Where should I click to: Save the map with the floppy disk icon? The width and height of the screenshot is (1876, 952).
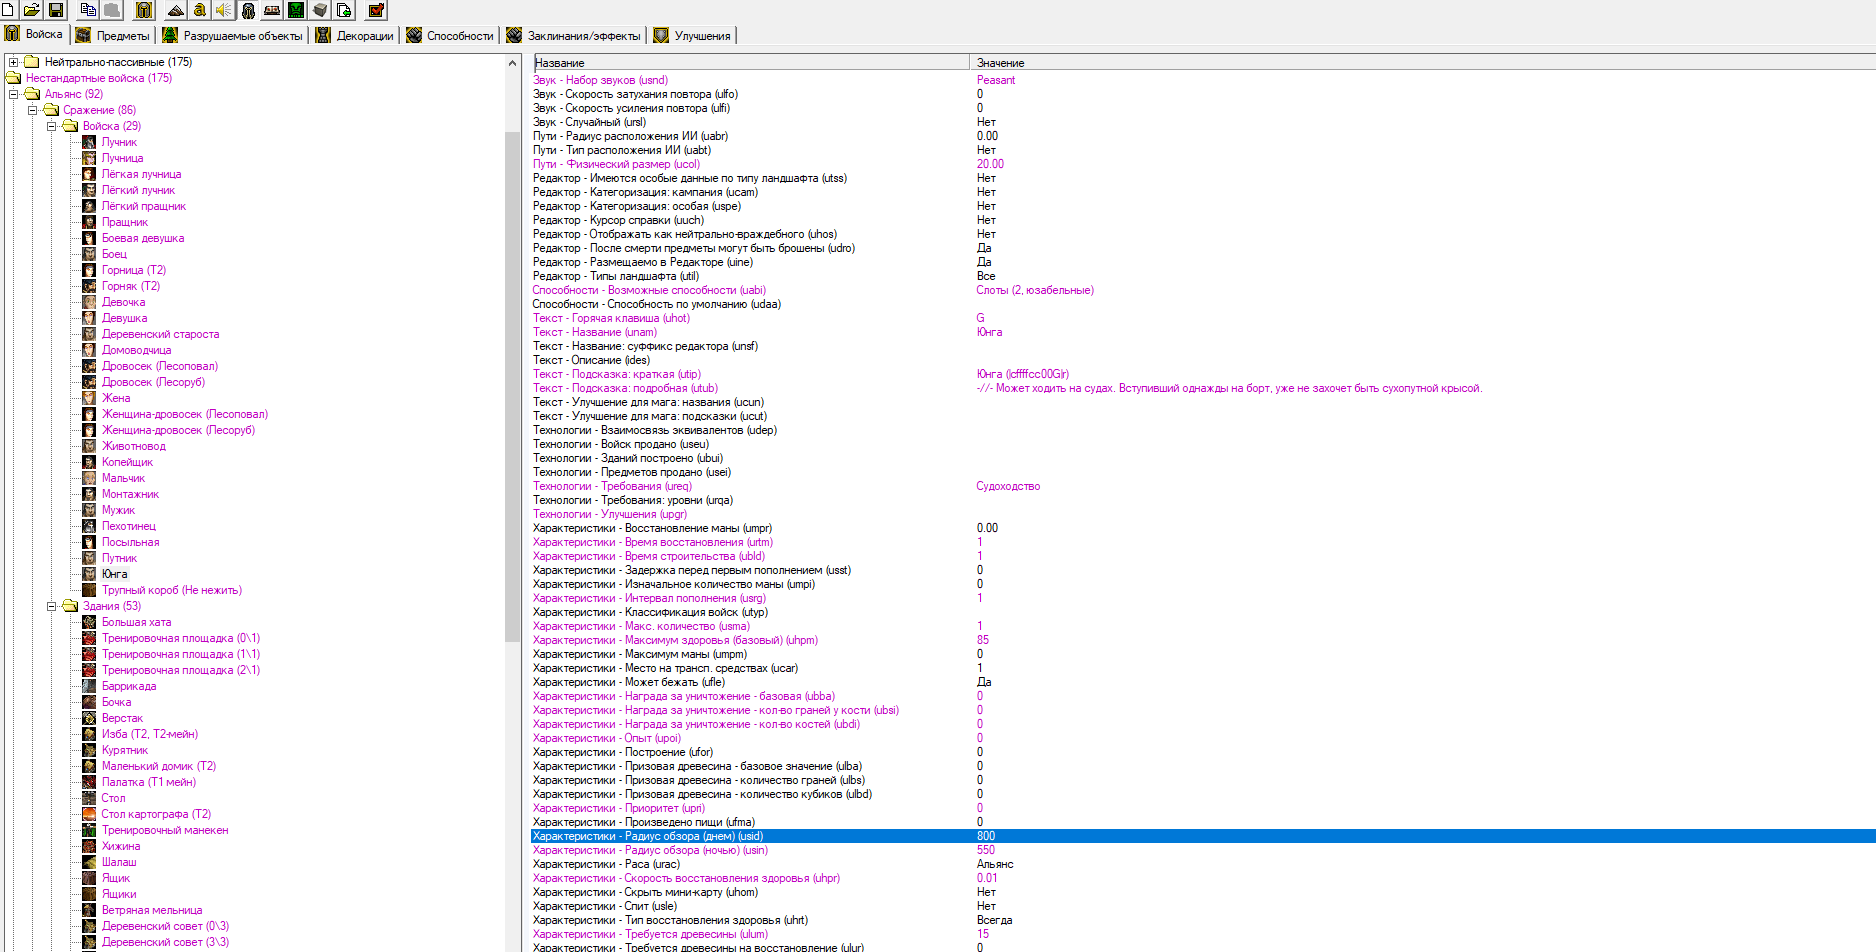[x=56, y=10]
